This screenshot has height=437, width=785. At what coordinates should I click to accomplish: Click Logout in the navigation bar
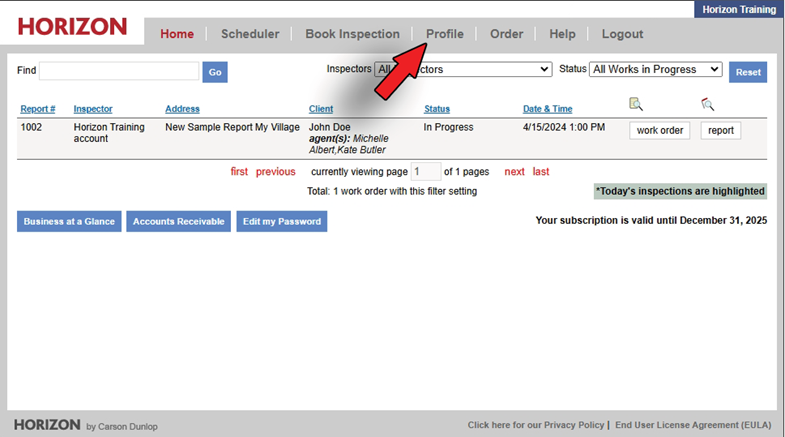coord(622,34)
